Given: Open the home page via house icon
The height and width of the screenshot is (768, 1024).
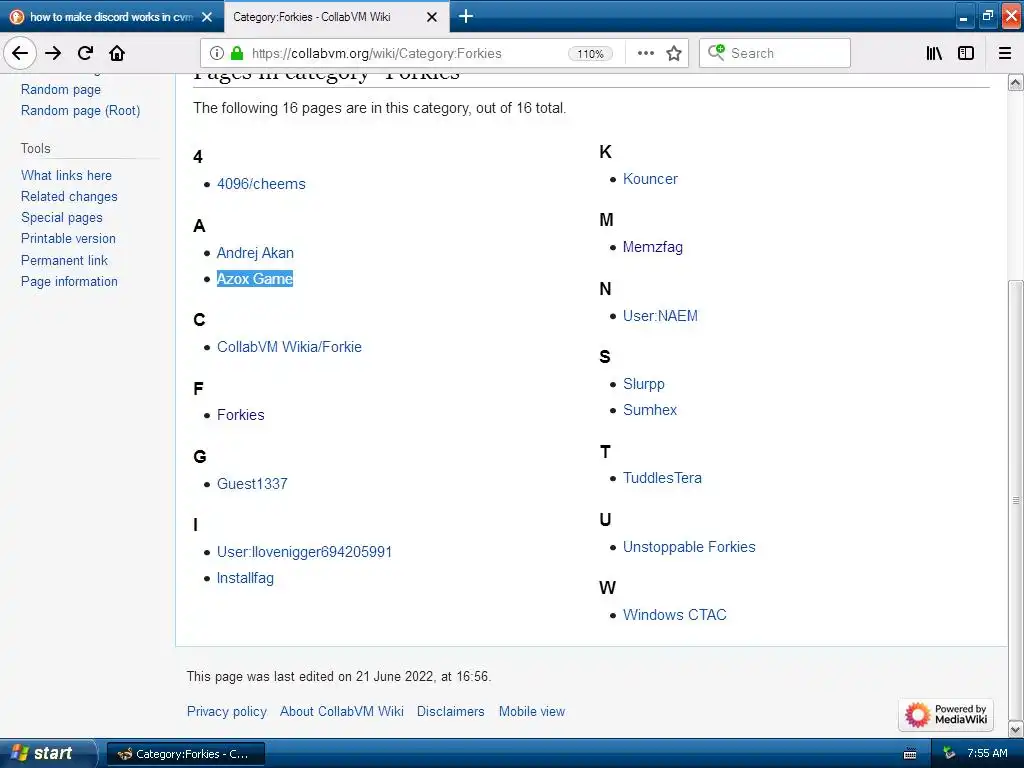Looking at the screenshot, I should coord(117,53).
